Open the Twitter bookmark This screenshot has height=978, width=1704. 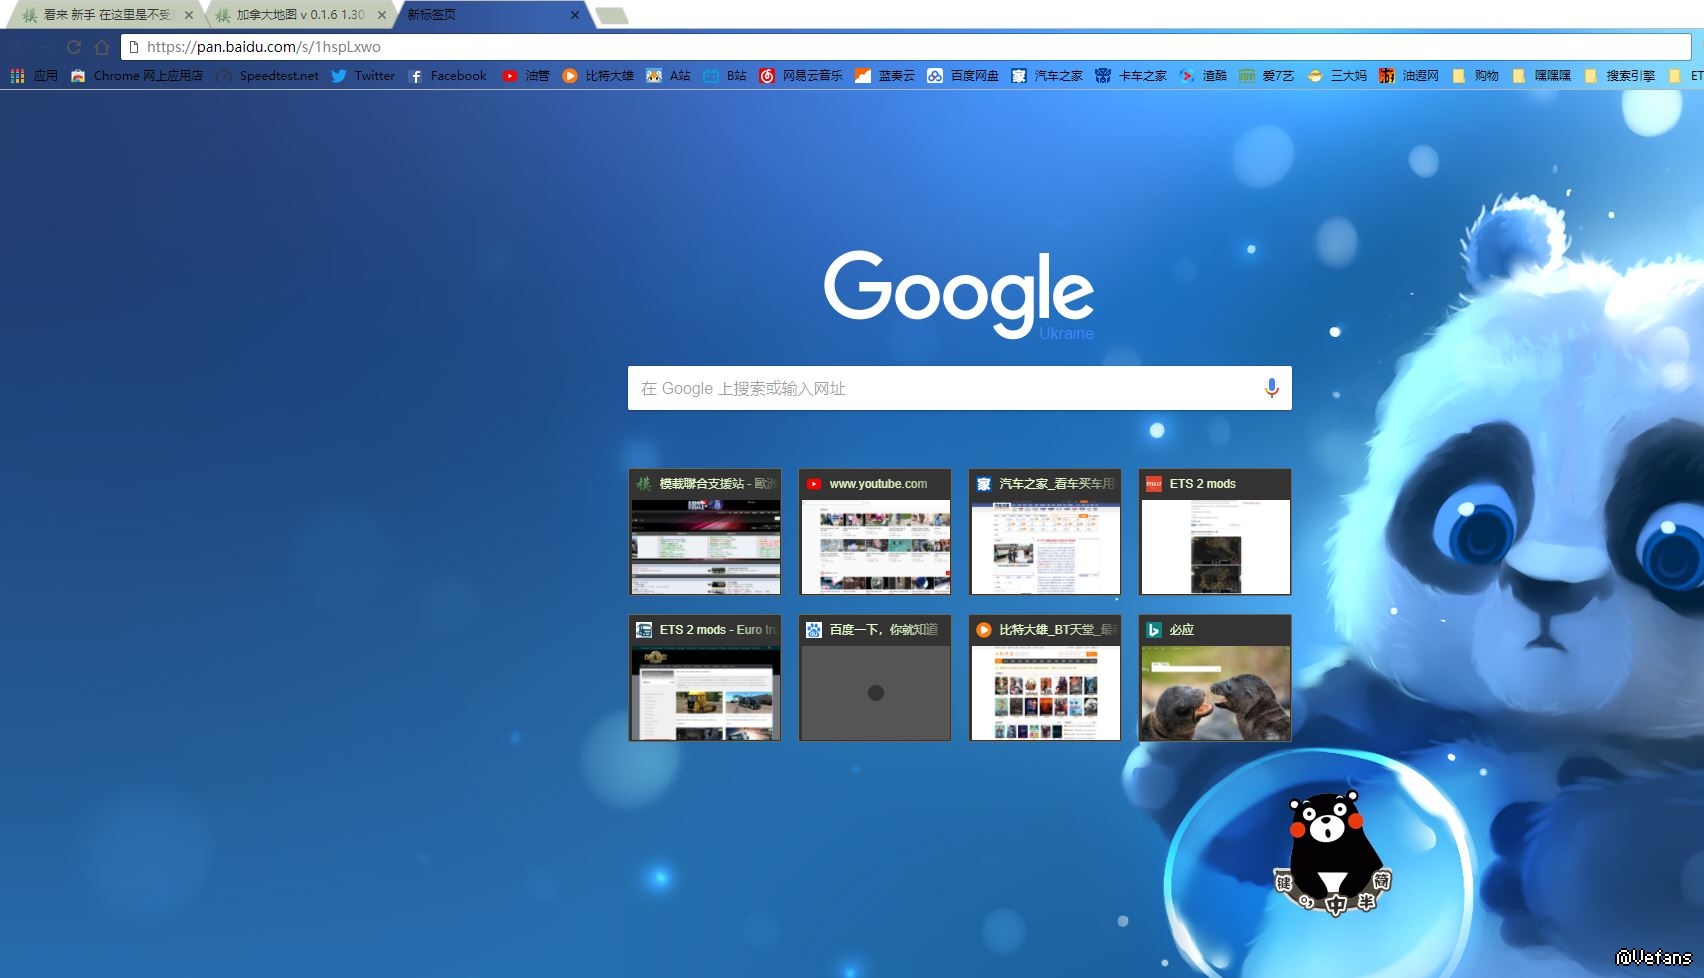click(363, 76)
